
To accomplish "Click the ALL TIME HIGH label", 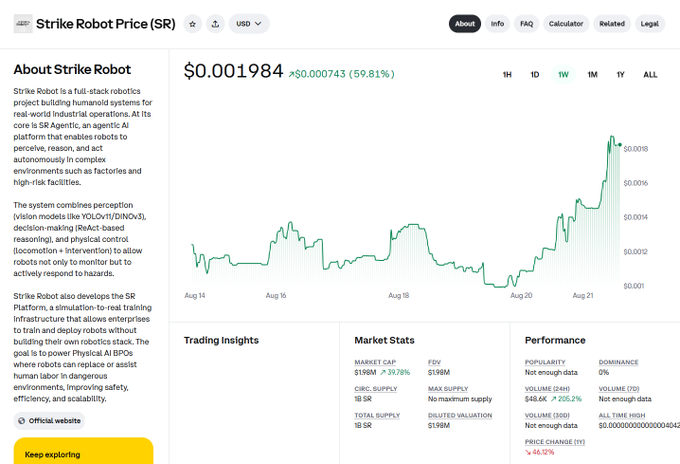I will (x=622, y=415).
